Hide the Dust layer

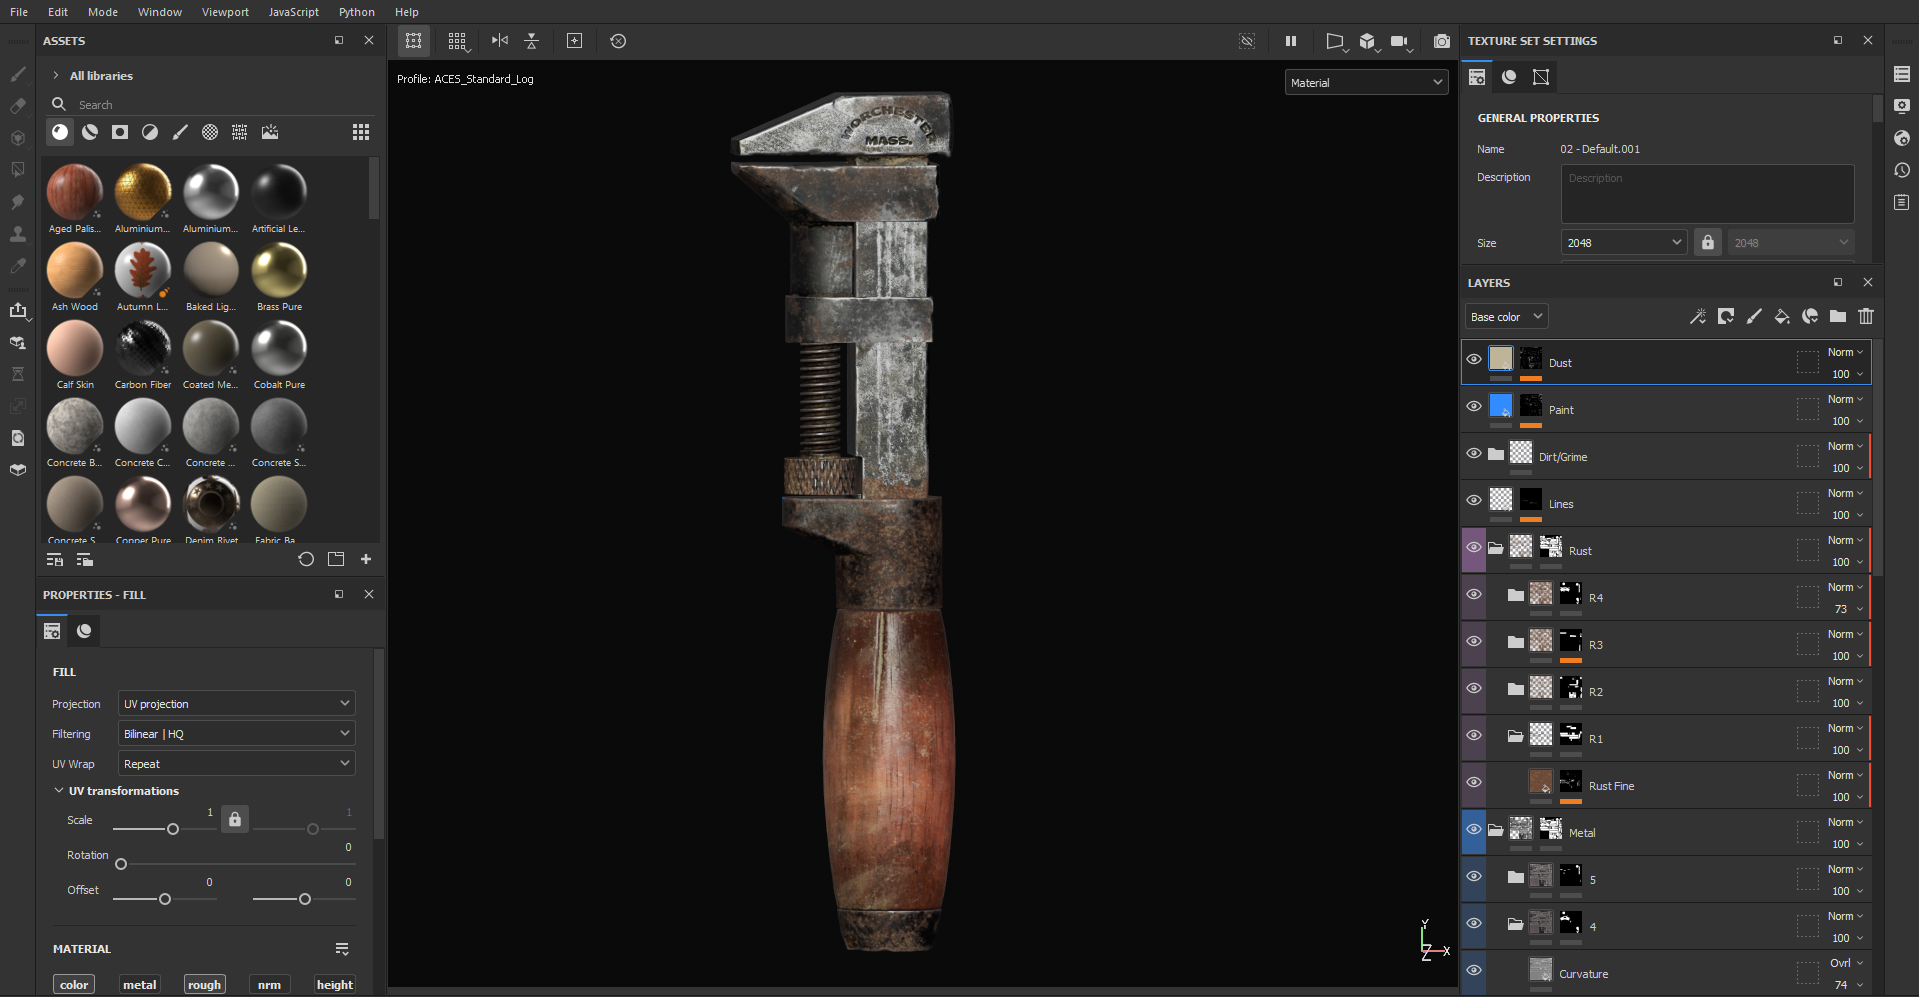[x=1474, y=359]
